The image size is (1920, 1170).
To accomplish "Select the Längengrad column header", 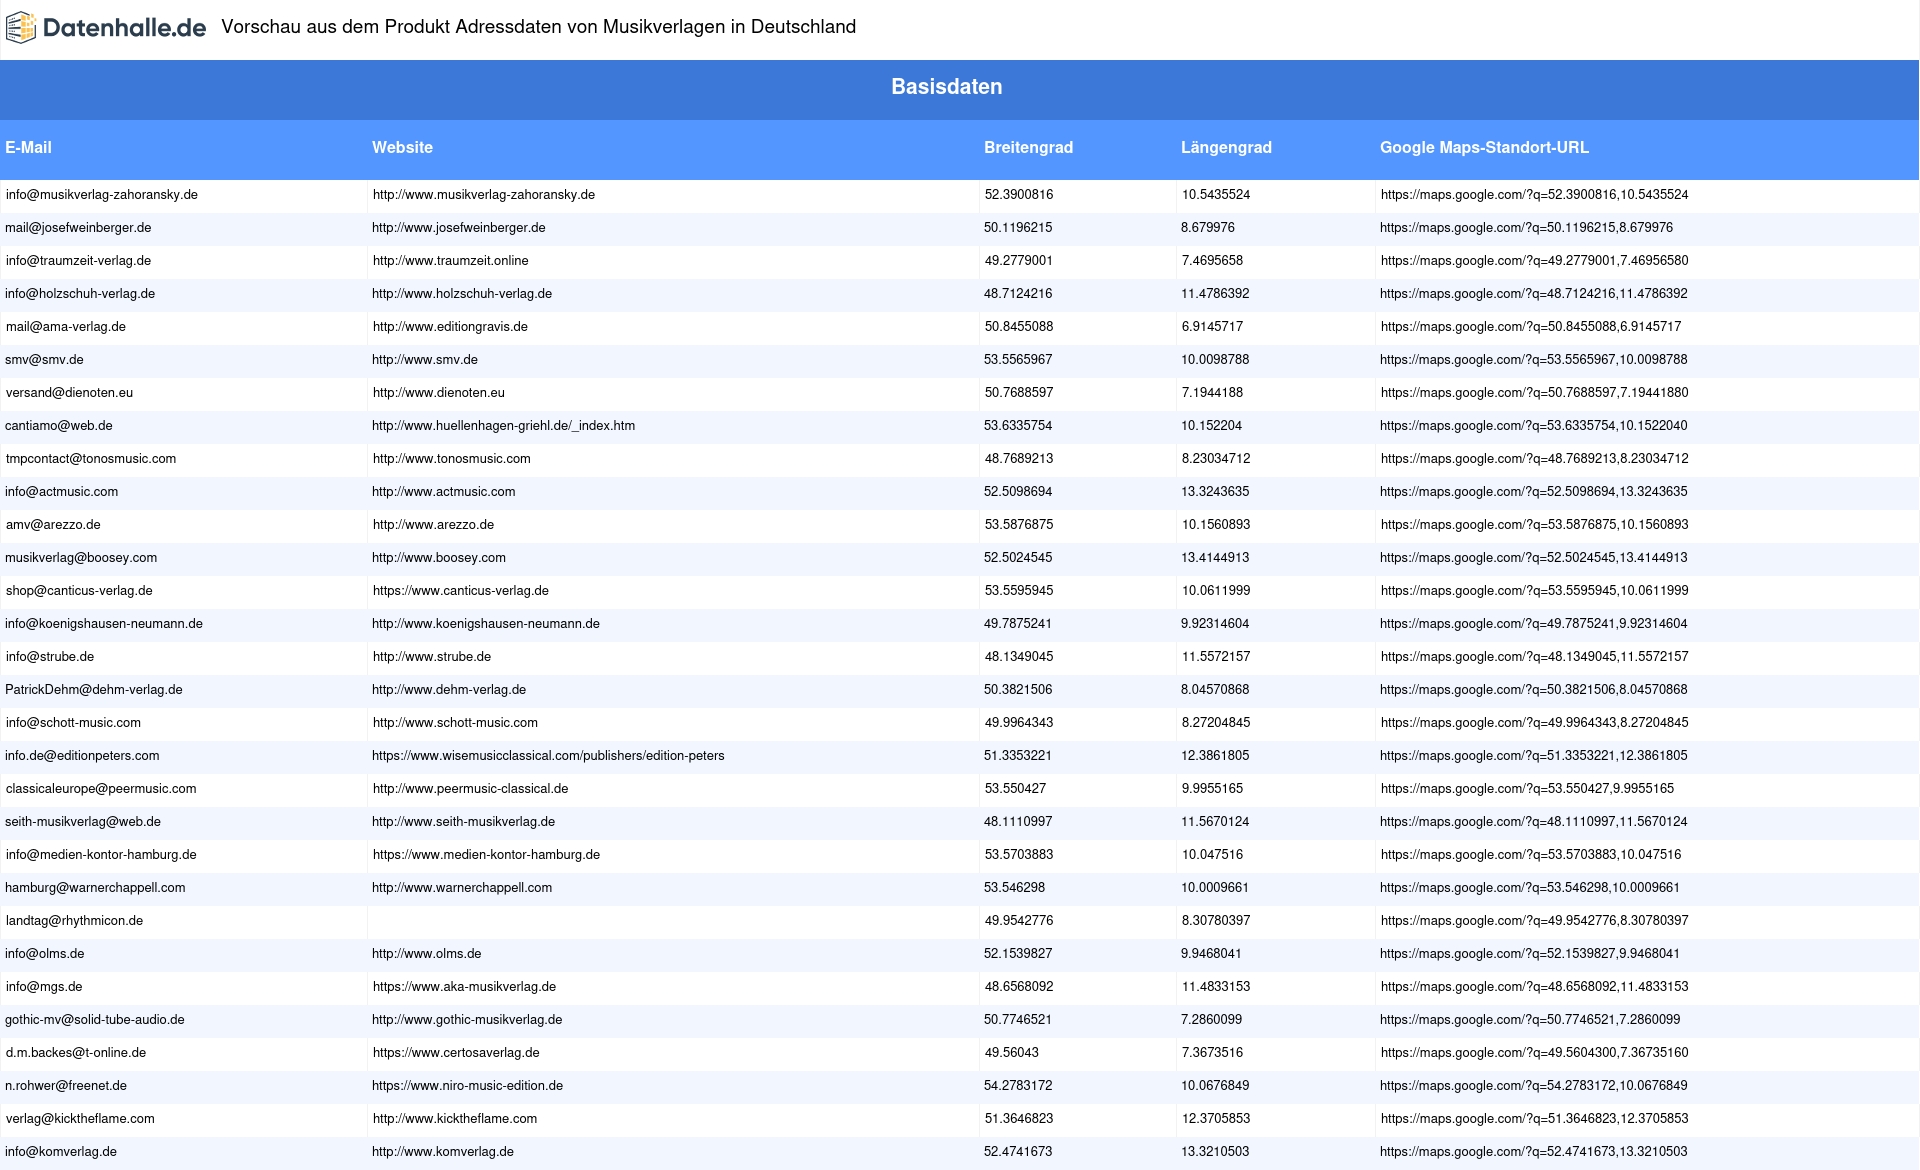I will (1226, 147).
